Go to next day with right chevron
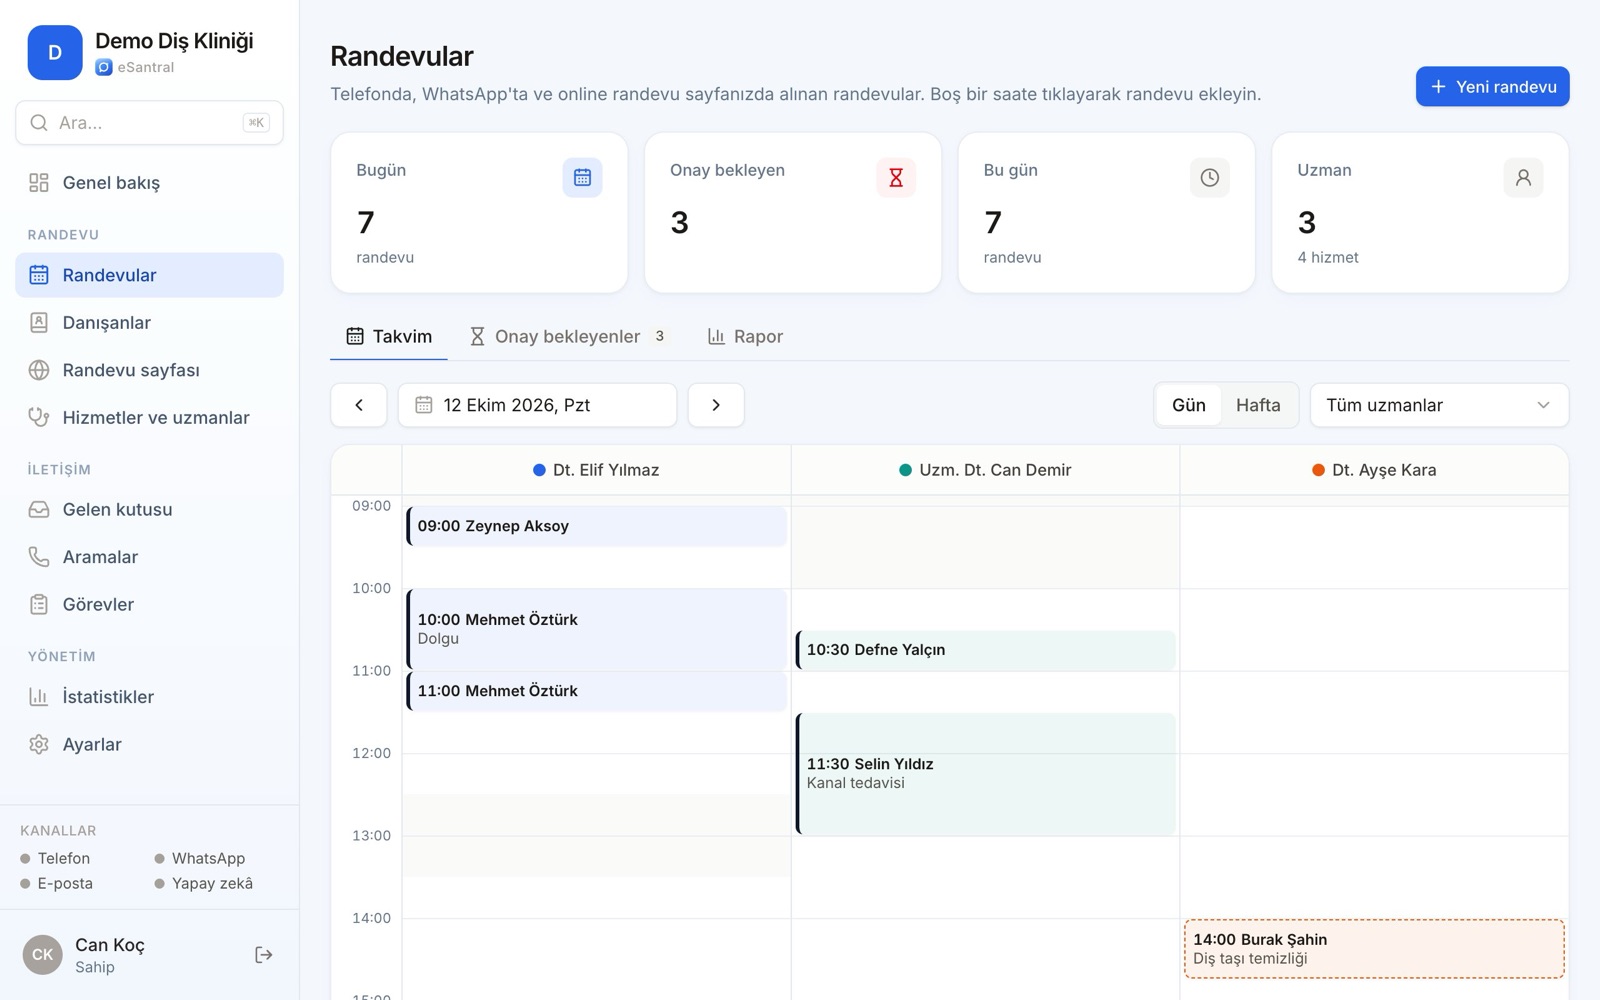 716,405
